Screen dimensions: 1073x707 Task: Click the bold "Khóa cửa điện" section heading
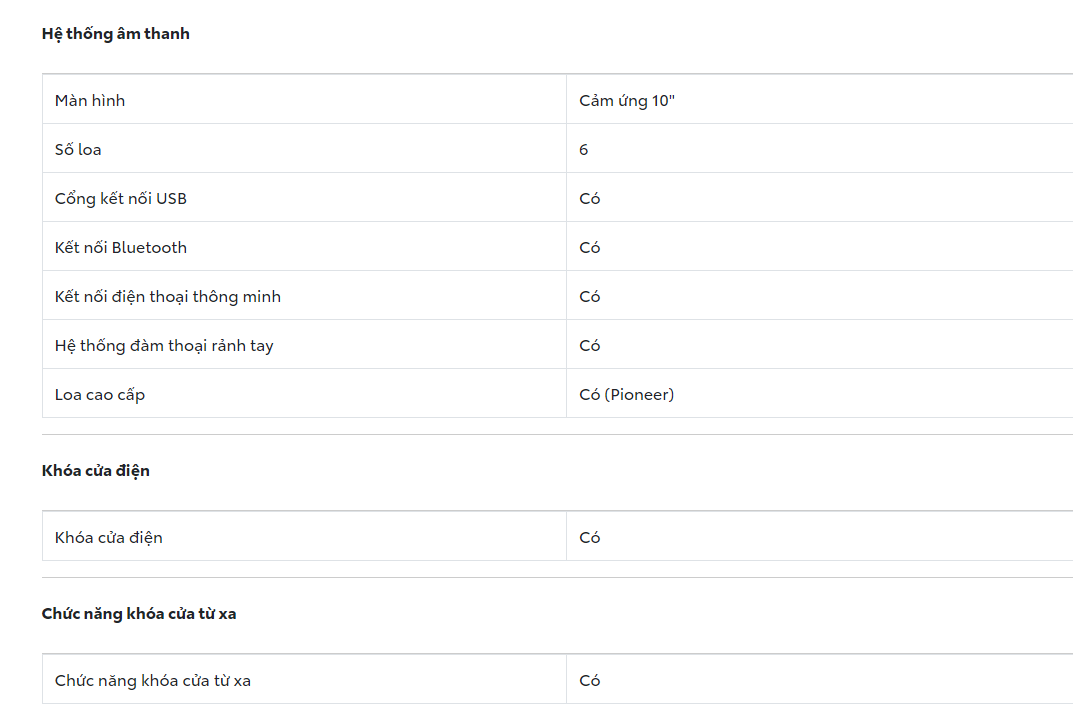coord(96,471)
